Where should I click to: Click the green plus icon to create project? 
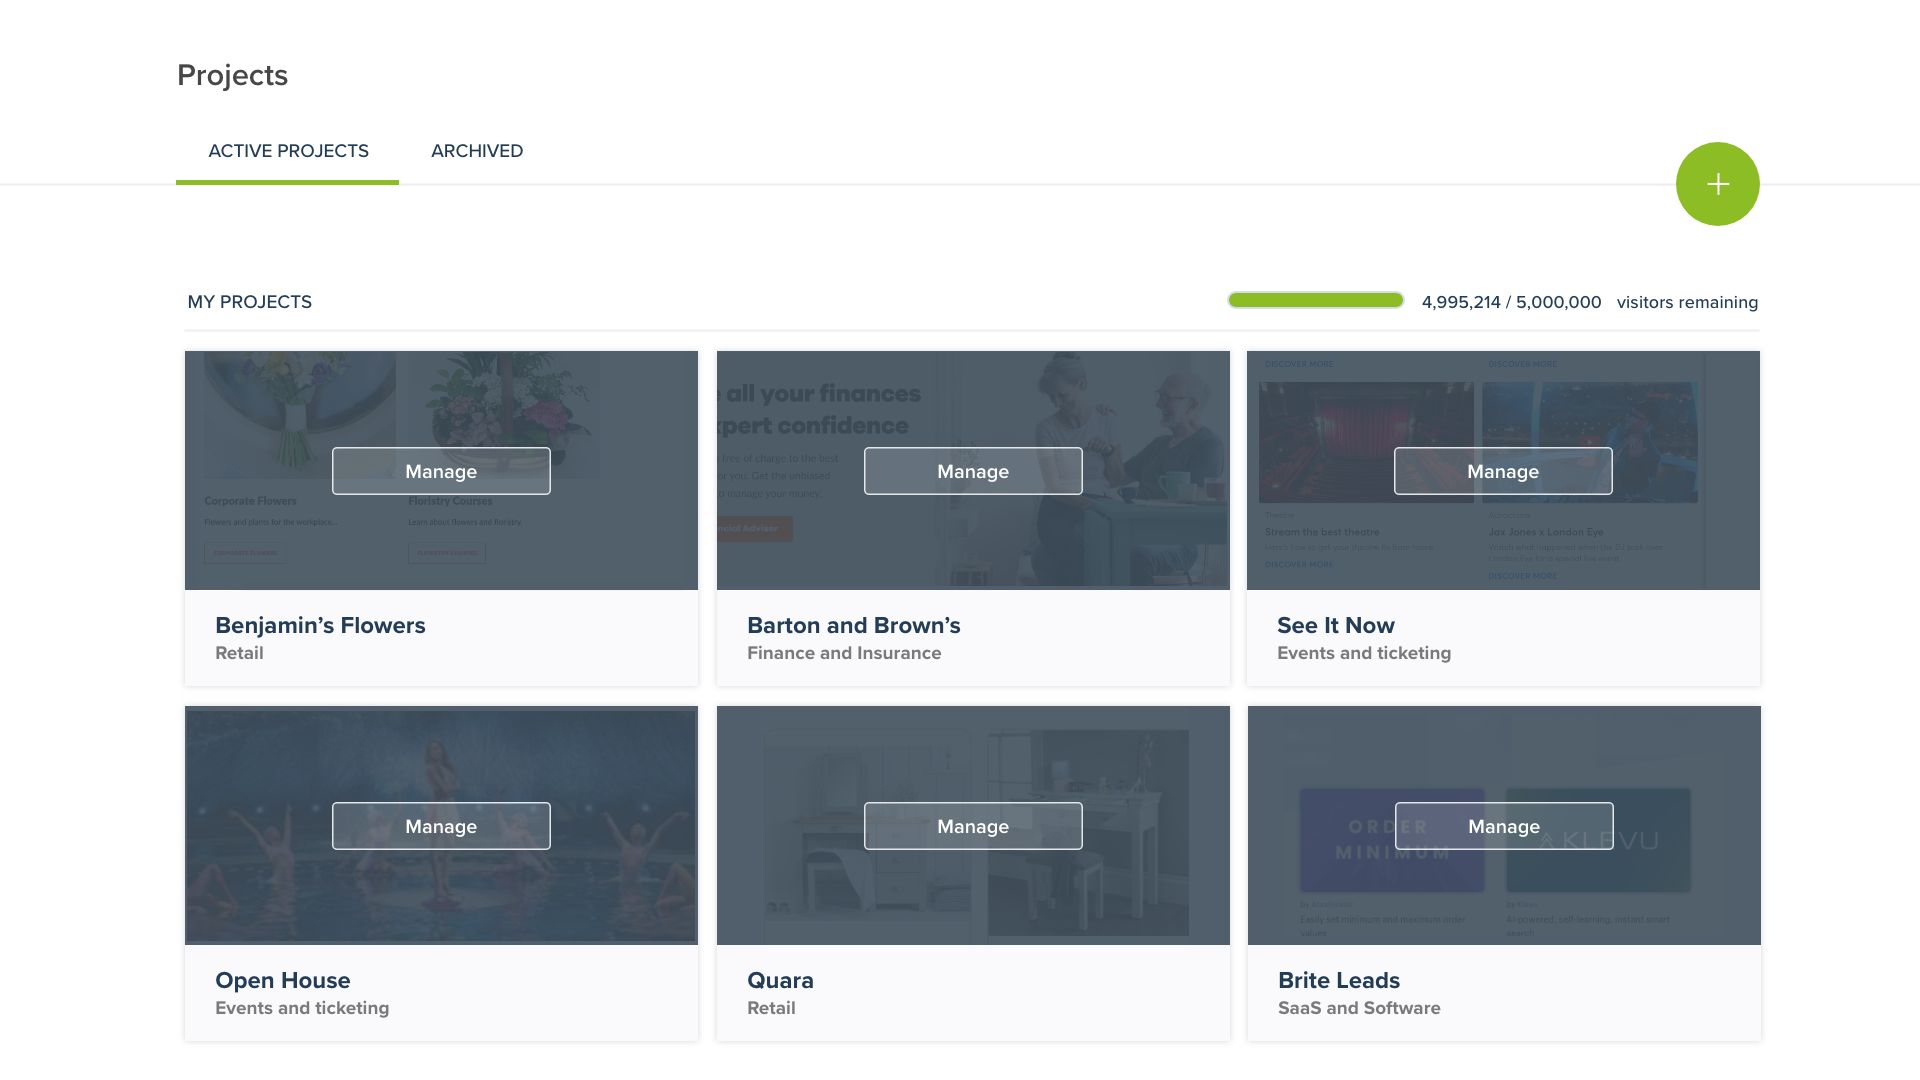click(1716, 183)
